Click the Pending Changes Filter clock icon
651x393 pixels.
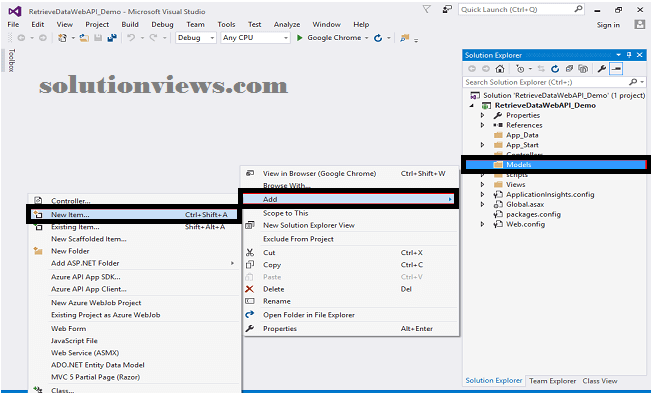tap(520, 69)
